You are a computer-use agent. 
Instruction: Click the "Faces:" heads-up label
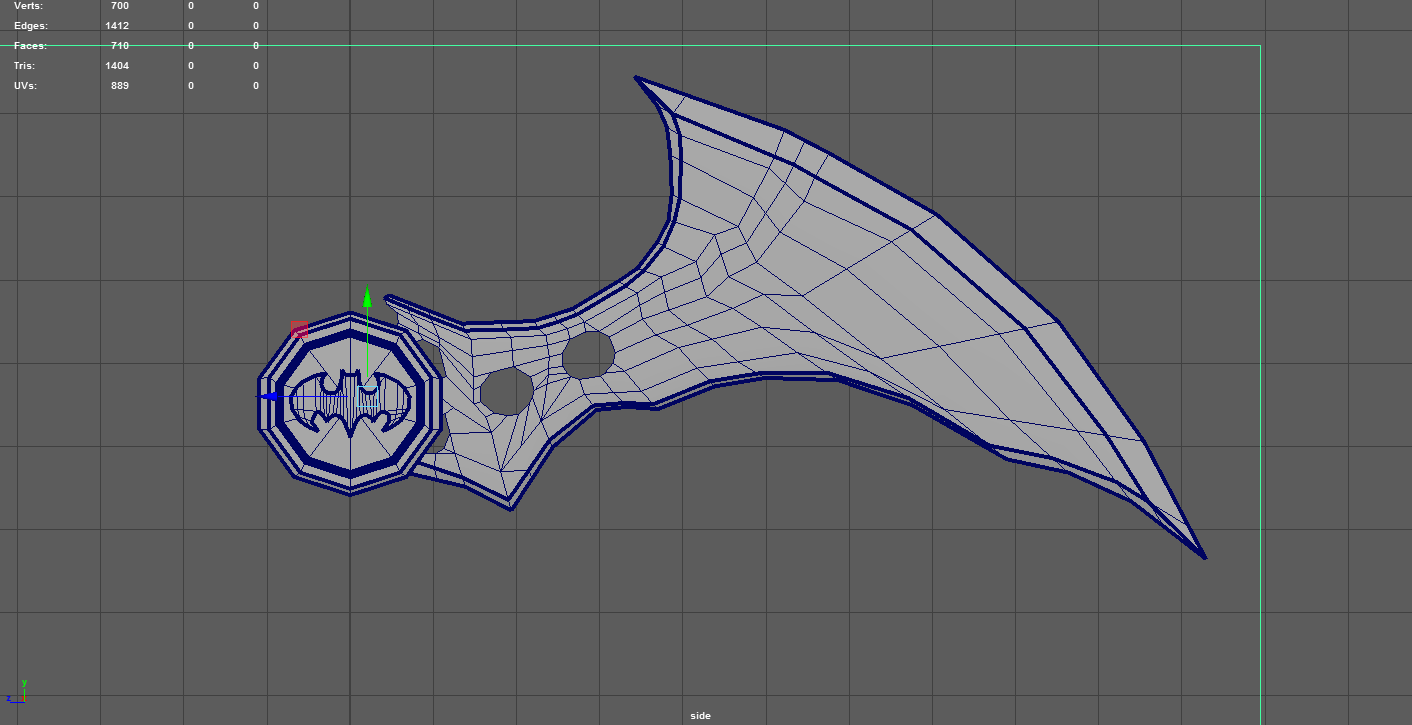pyautogui.click(x=30, y=46)
